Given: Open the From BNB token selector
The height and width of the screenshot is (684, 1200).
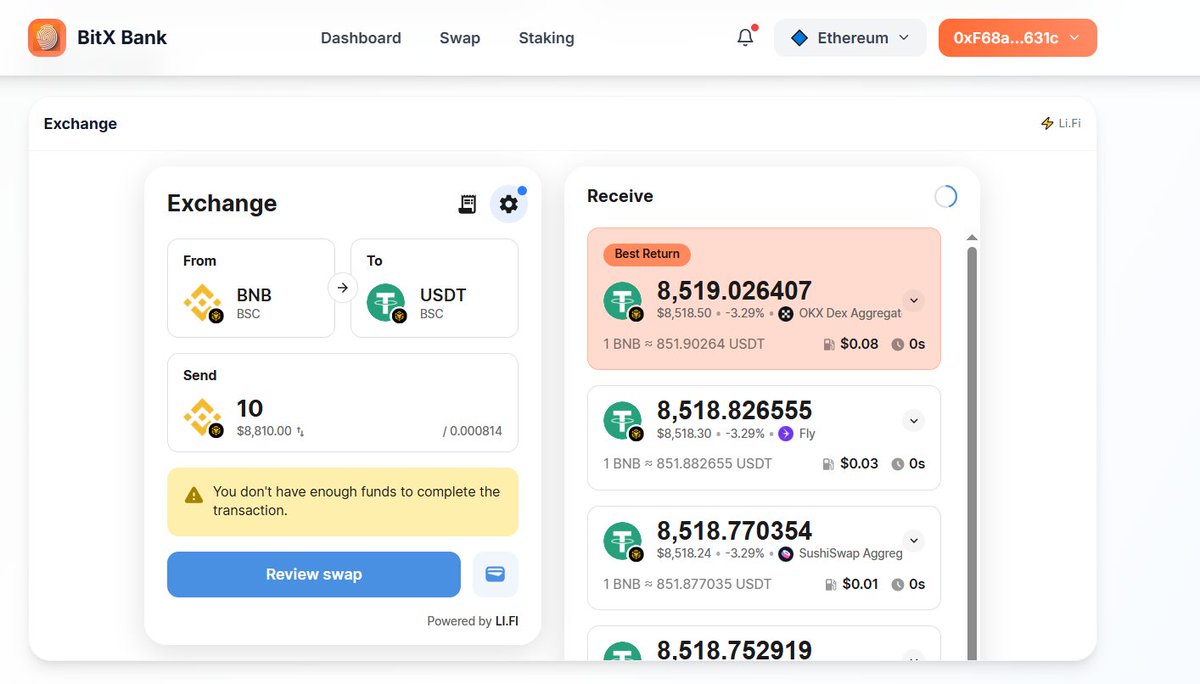Looking at the screenshot, I should (251, 288).
